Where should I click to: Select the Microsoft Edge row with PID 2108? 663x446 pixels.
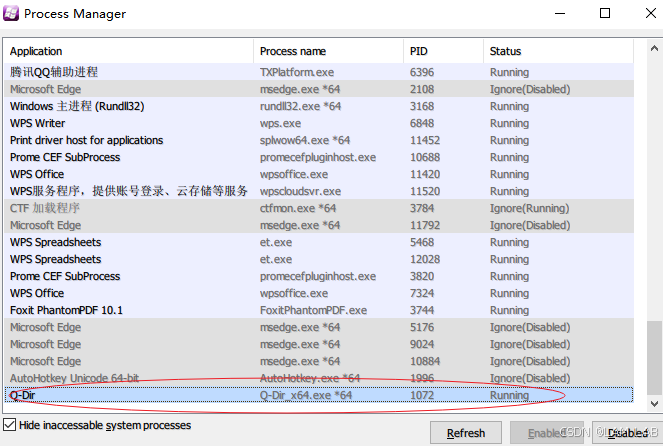(319, 89)
